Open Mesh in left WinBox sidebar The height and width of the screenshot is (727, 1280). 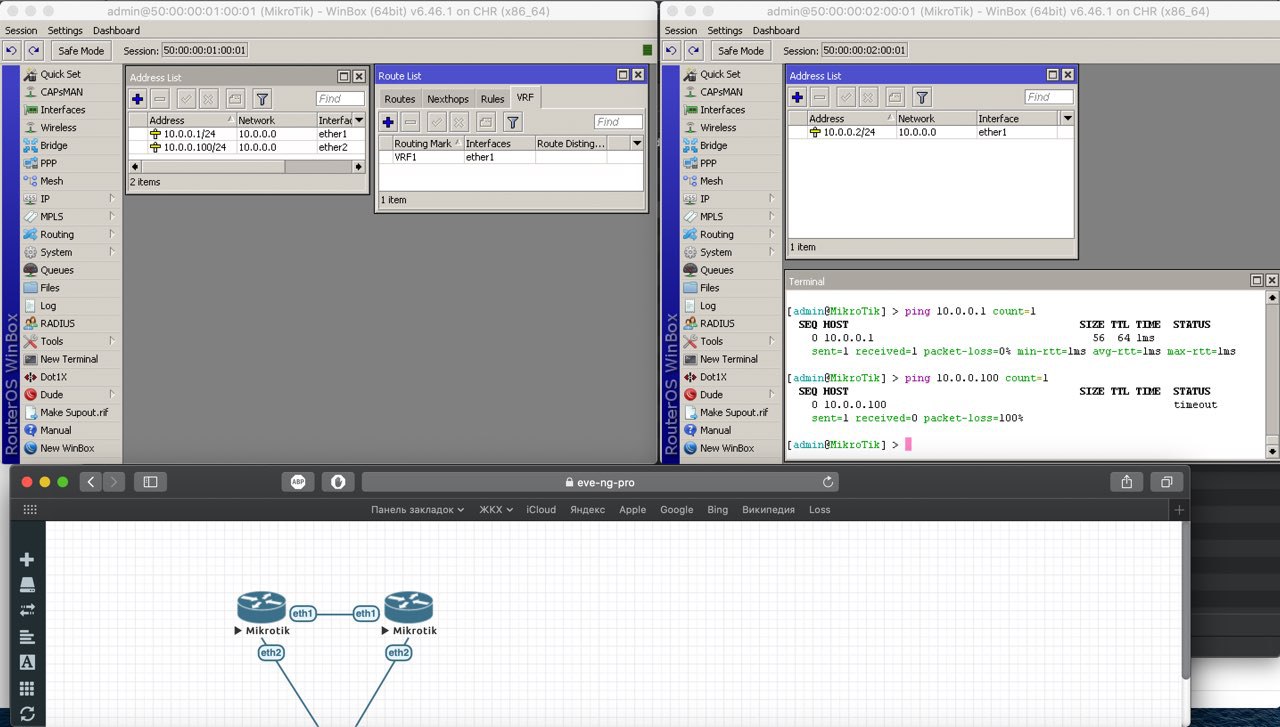tap(51, 181)
